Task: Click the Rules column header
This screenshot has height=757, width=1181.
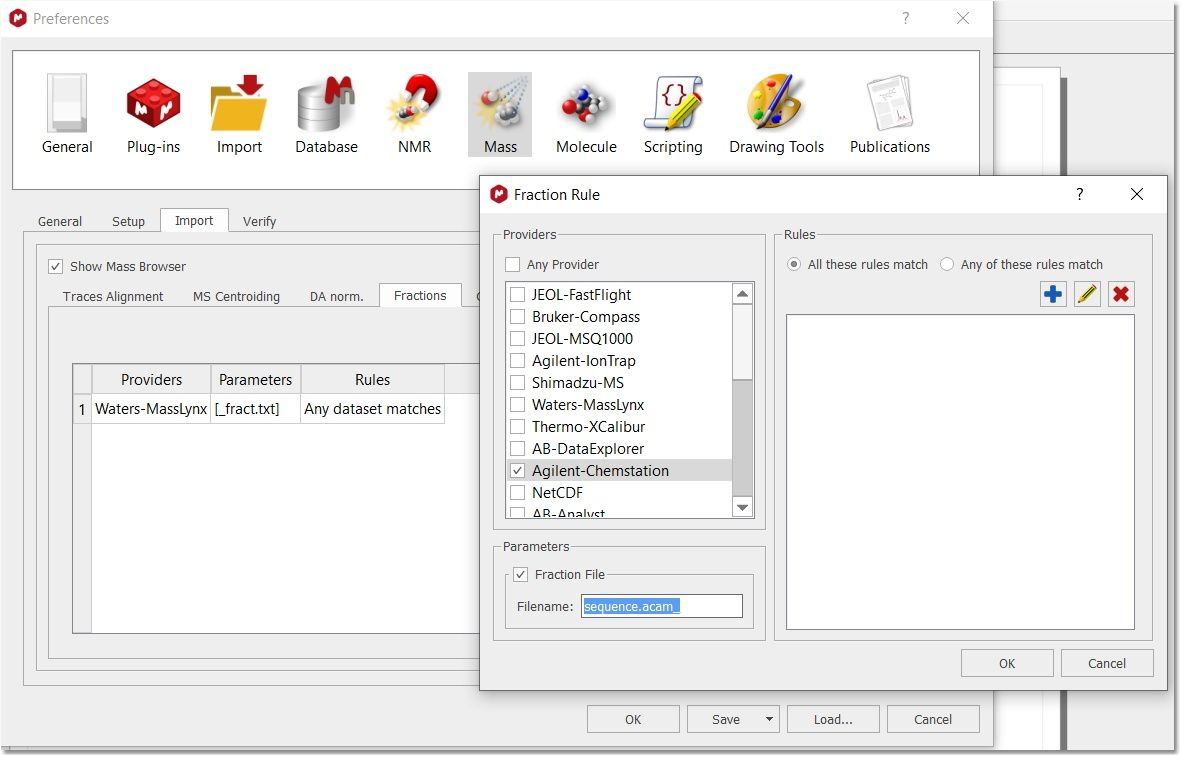Action: click(373, 380)
